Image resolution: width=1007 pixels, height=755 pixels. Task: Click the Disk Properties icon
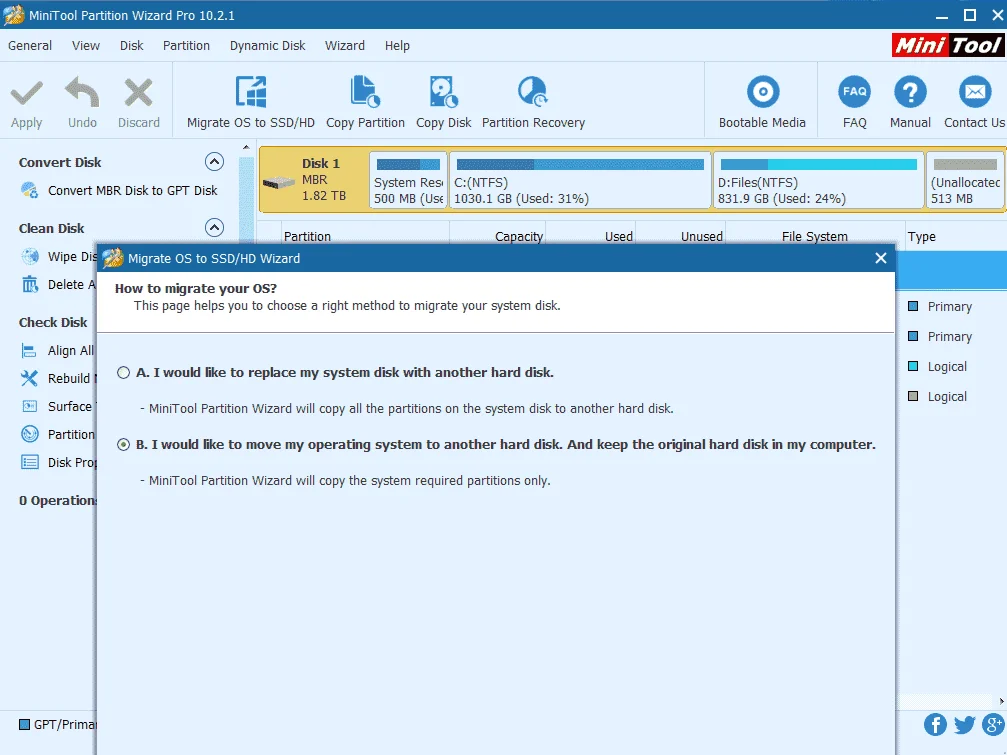click(x=30, y=462)
